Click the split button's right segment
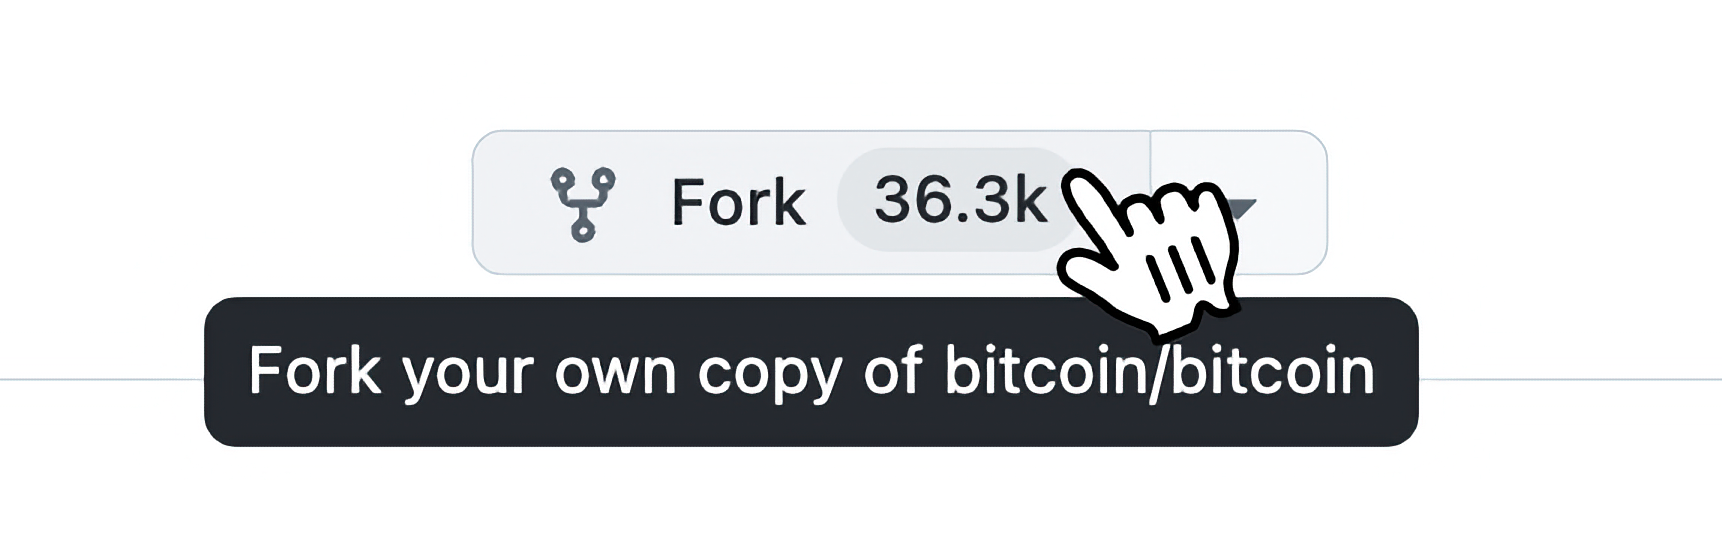 (1239, 202)
